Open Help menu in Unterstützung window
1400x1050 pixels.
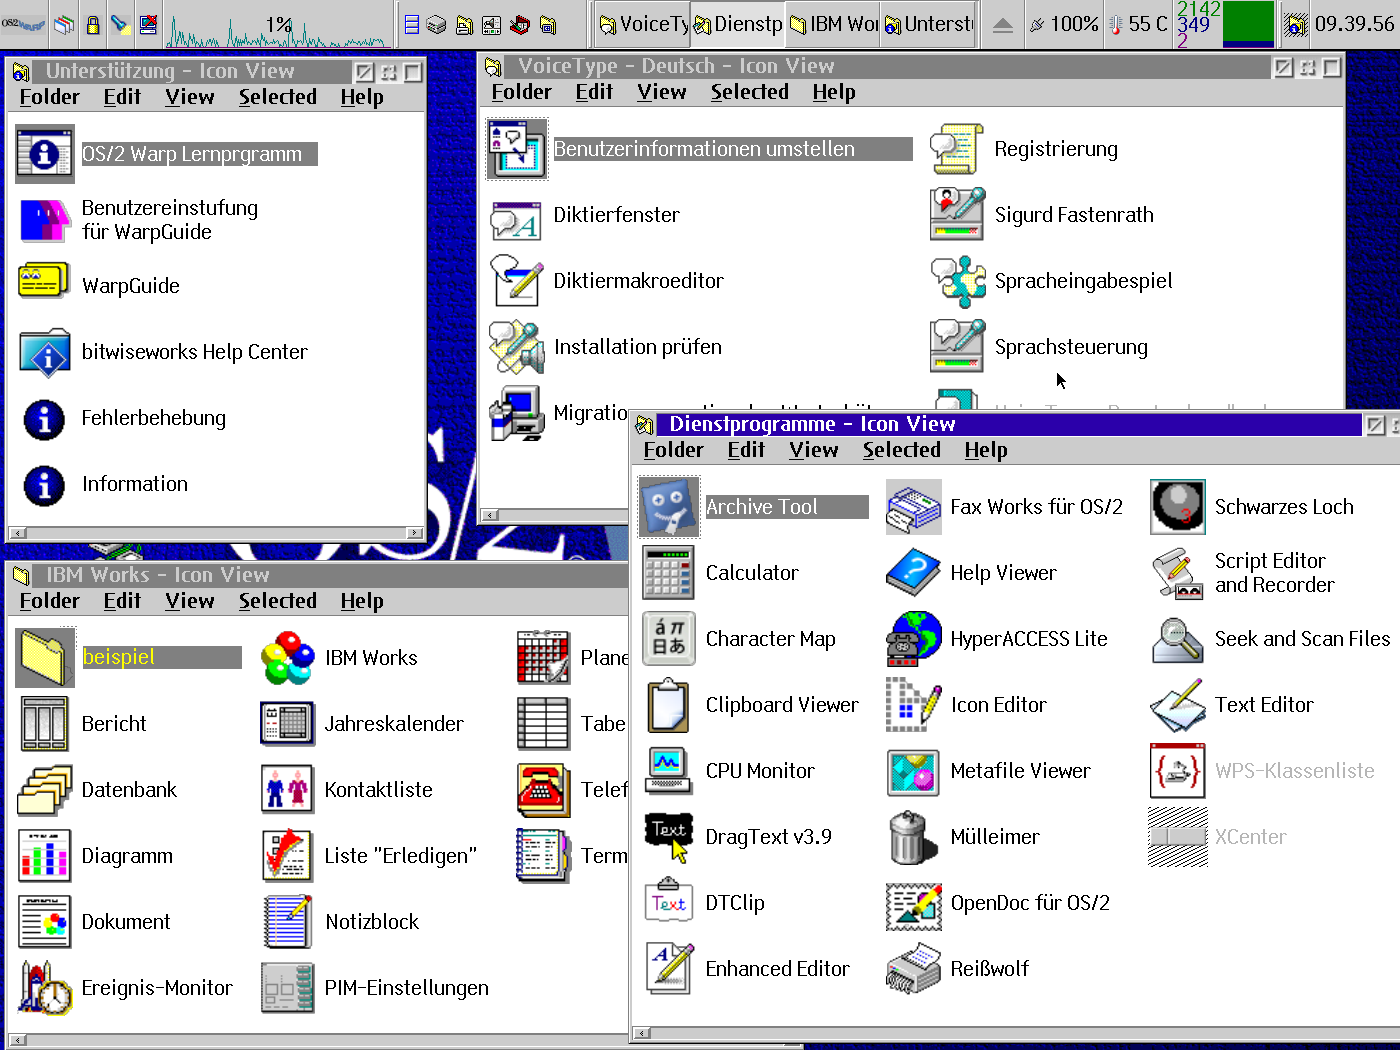click(x=361, y=97)
